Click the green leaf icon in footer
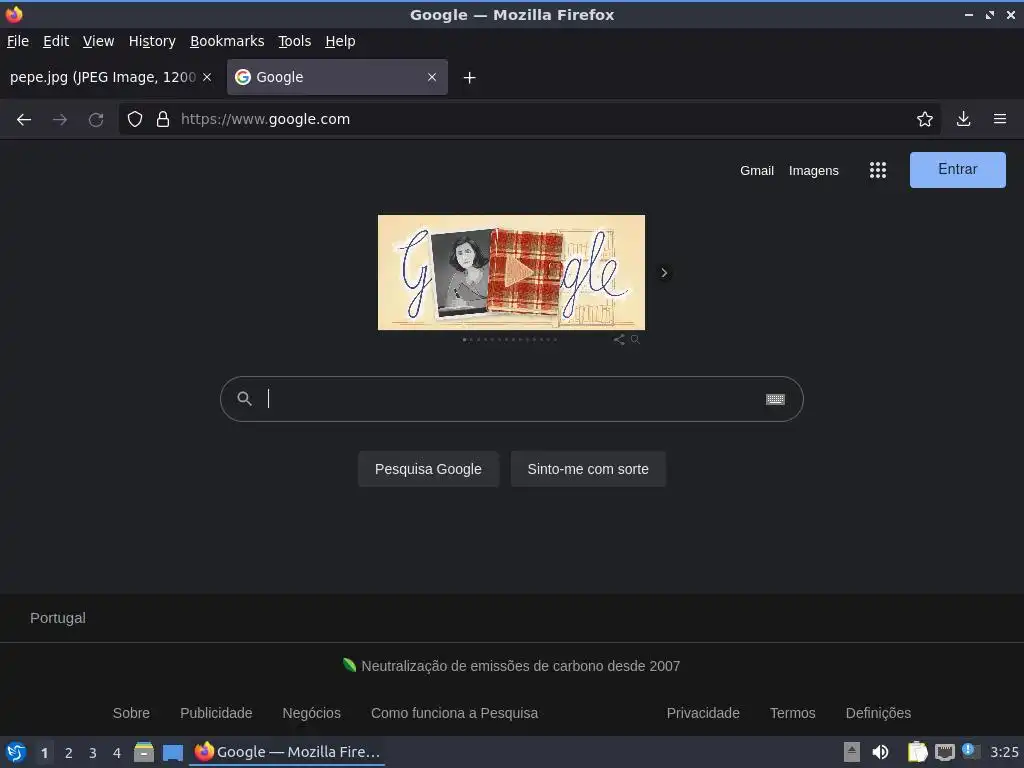The height and width of the screenshot is (768, 1024). pyautogui.click(x=349, y=665)
